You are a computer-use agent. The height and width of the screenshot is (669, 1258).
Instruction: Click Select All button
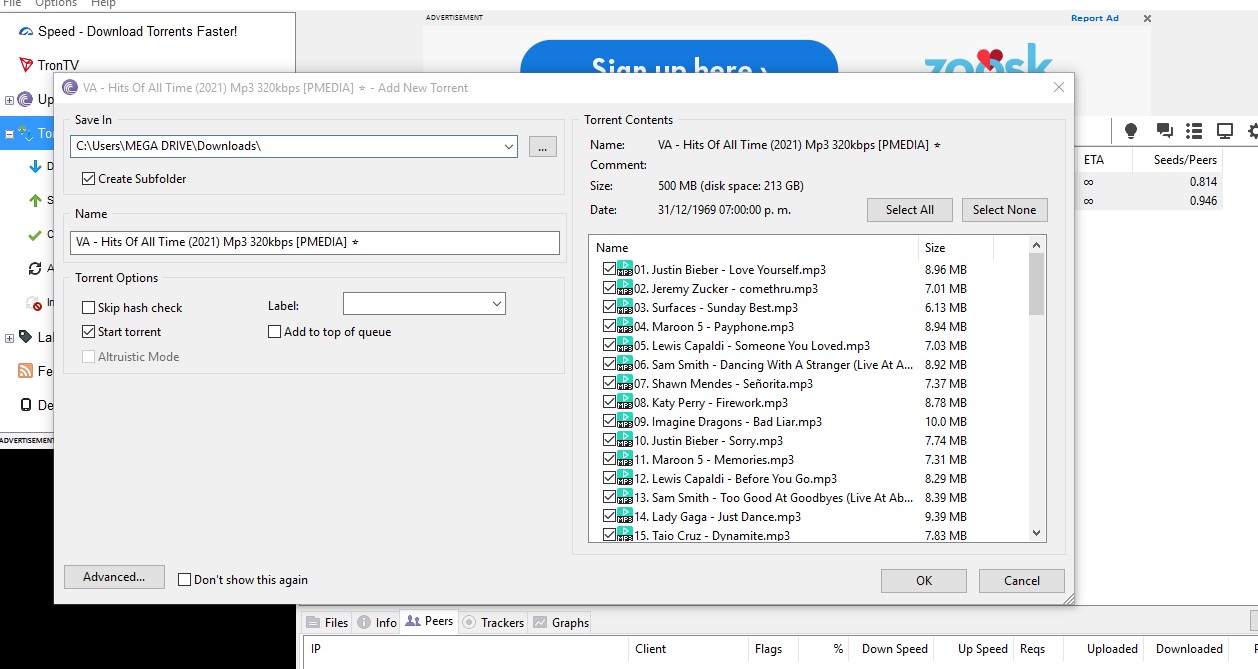(x=910, y=210)
